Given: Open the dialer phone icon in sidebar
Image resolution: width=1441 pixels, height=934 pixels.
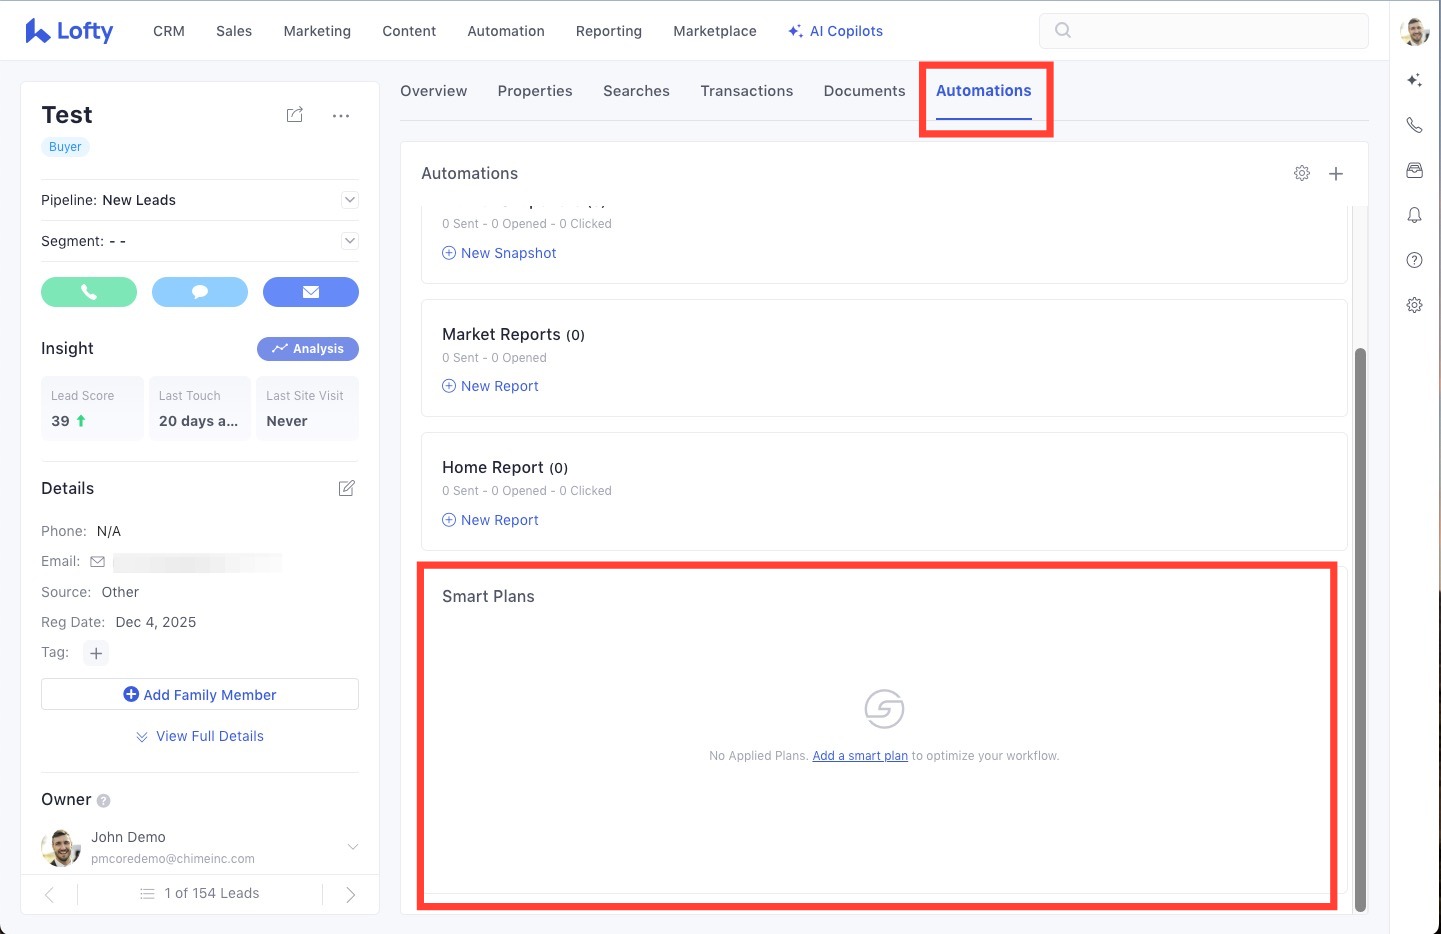Looking at the screenshot, I should [1414, 125].
